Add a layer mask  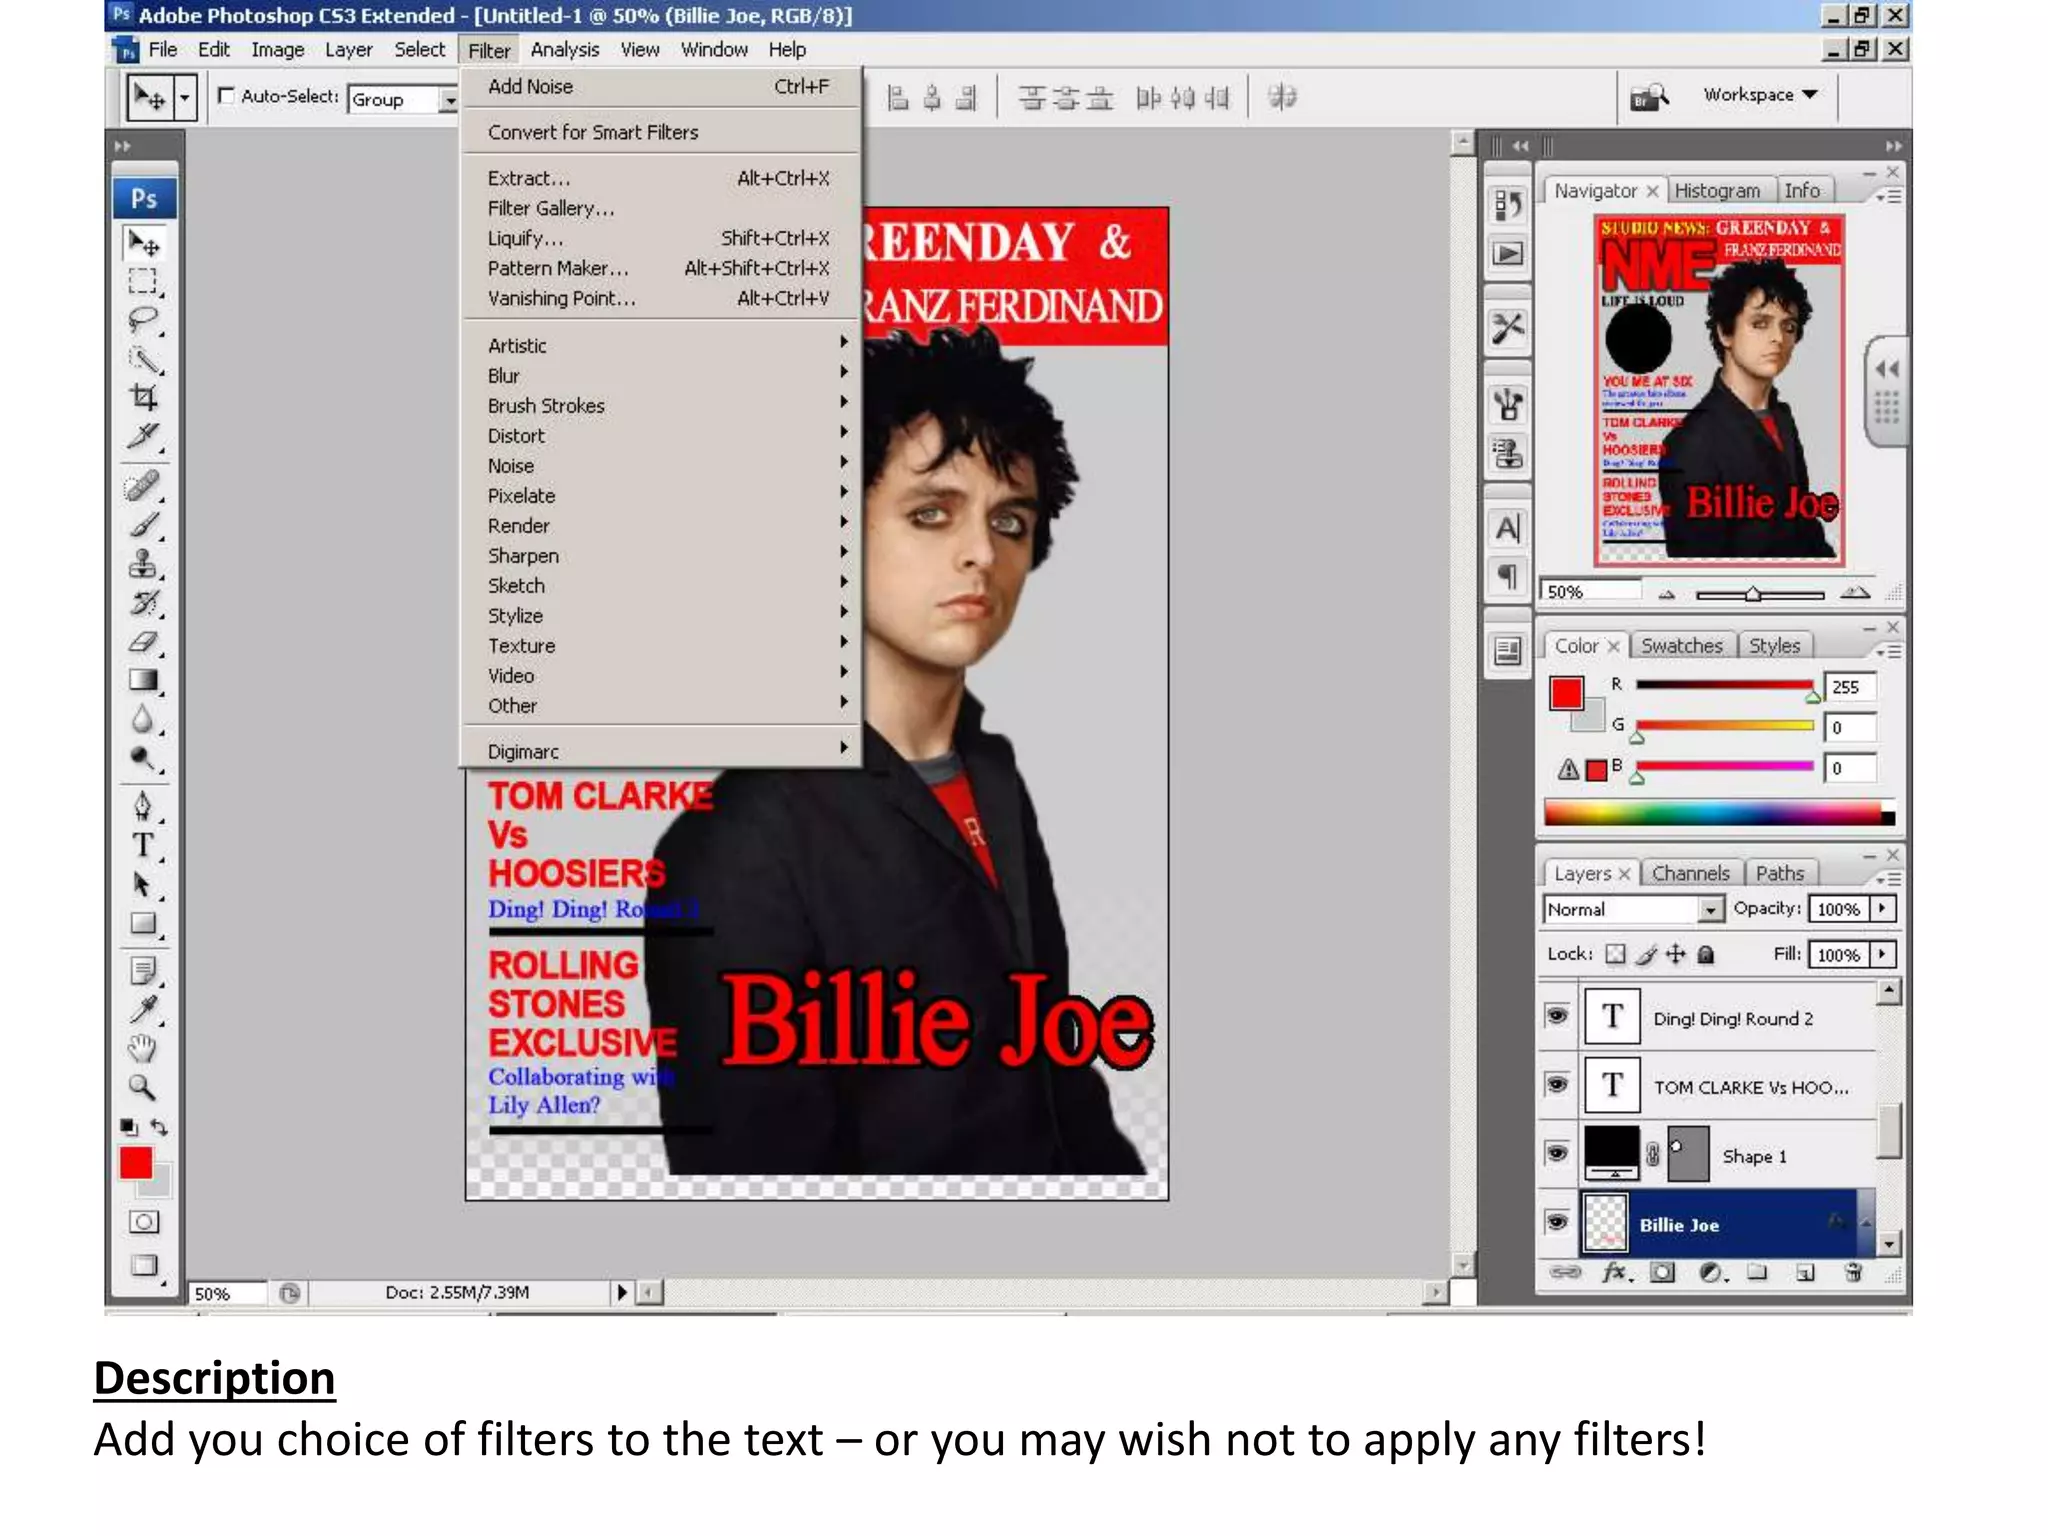pos(1662,1272)
